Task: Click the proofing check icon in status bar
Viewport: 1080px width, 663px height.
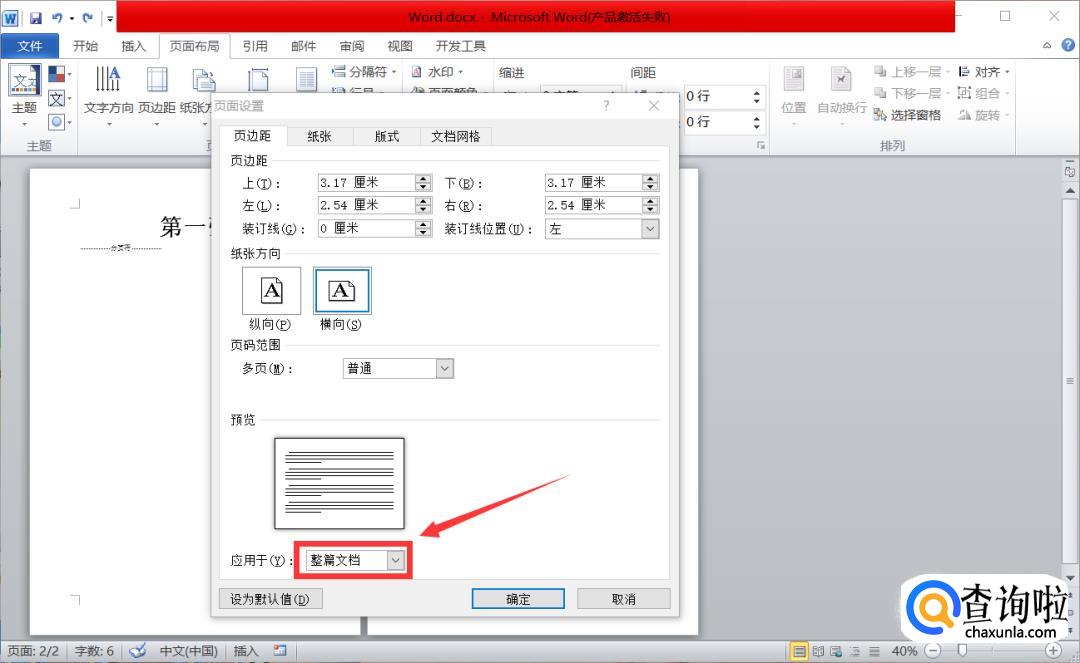Action: click(x=138, y=651)
